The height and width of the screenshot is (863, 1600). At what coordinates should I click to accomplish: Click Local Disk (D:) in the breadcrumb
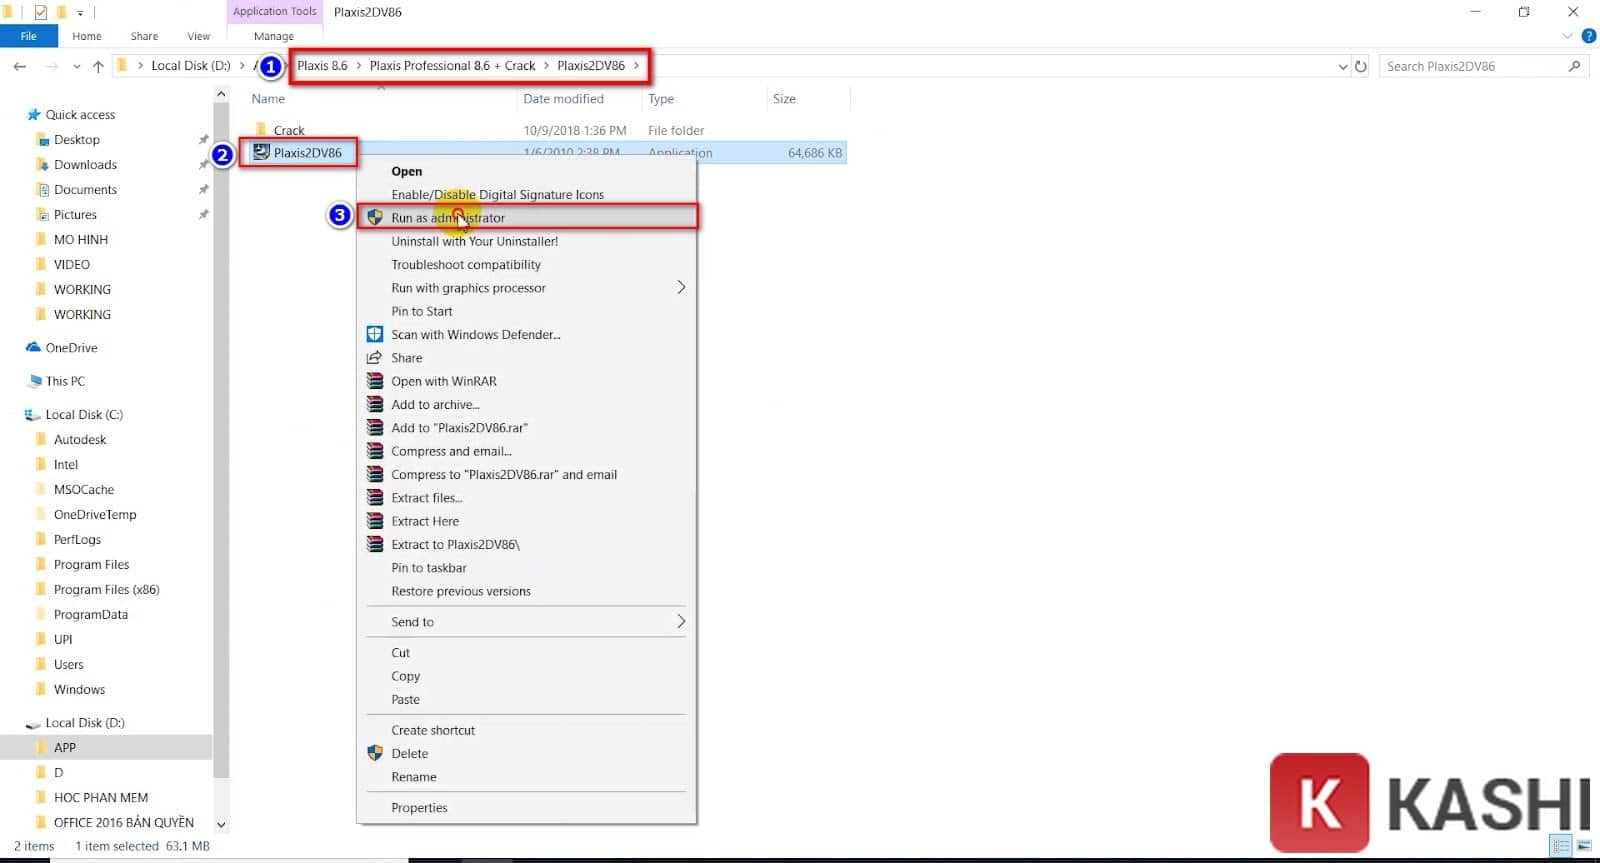tap(190, 66)
